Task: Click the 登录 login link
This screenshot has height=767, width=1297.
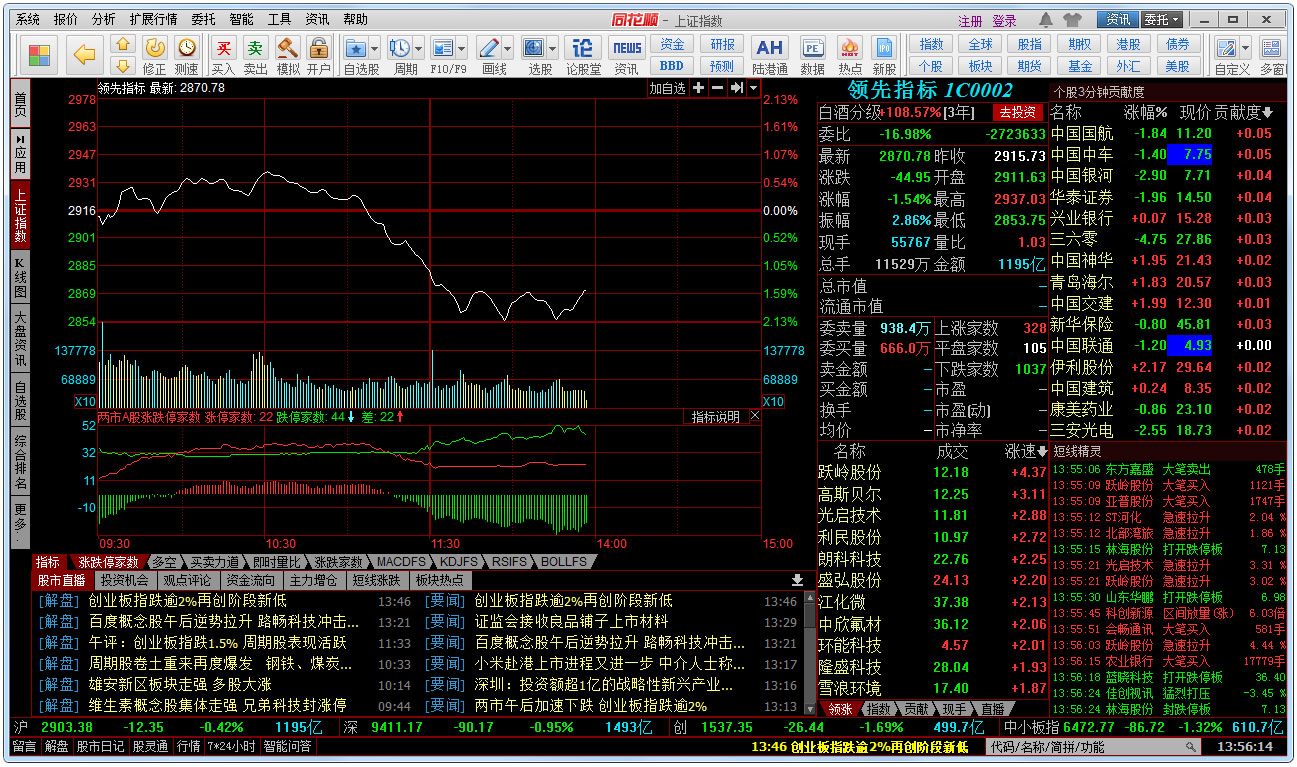Action: pyautogui.click(x=1004, y=20)
